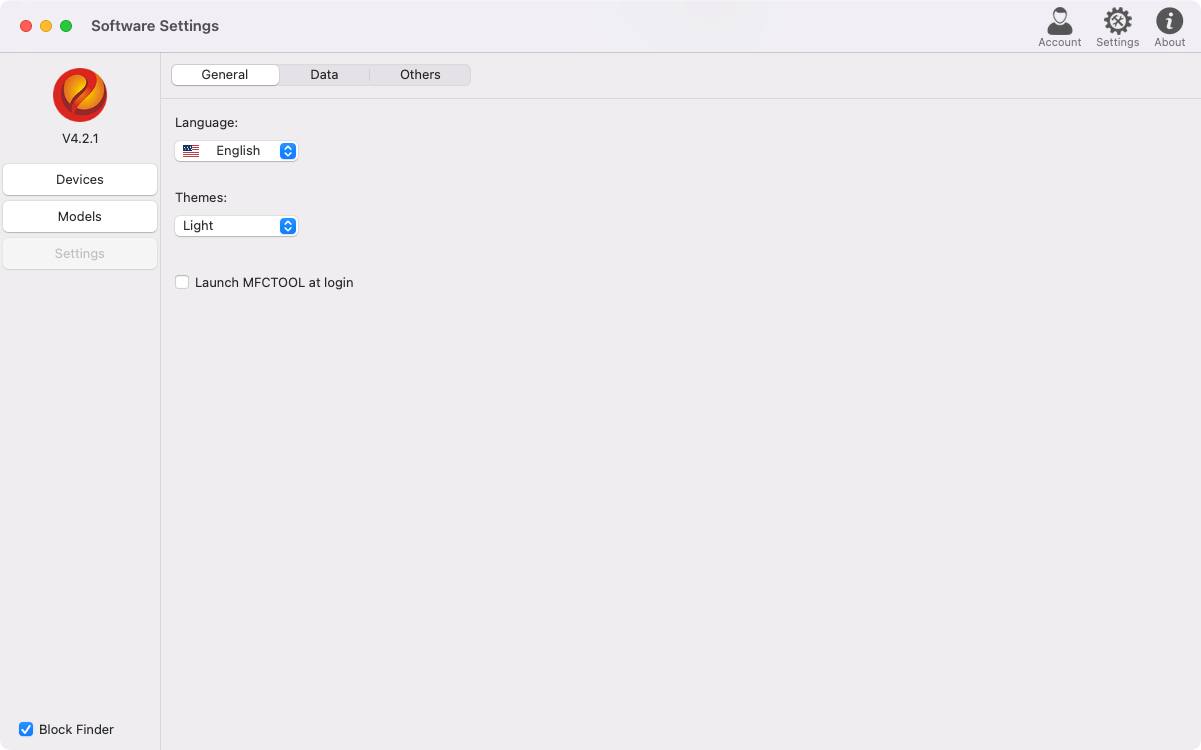Select the Settings sidebar button
This screenshot has width=1201, height=750.
[x=80, y=254]
